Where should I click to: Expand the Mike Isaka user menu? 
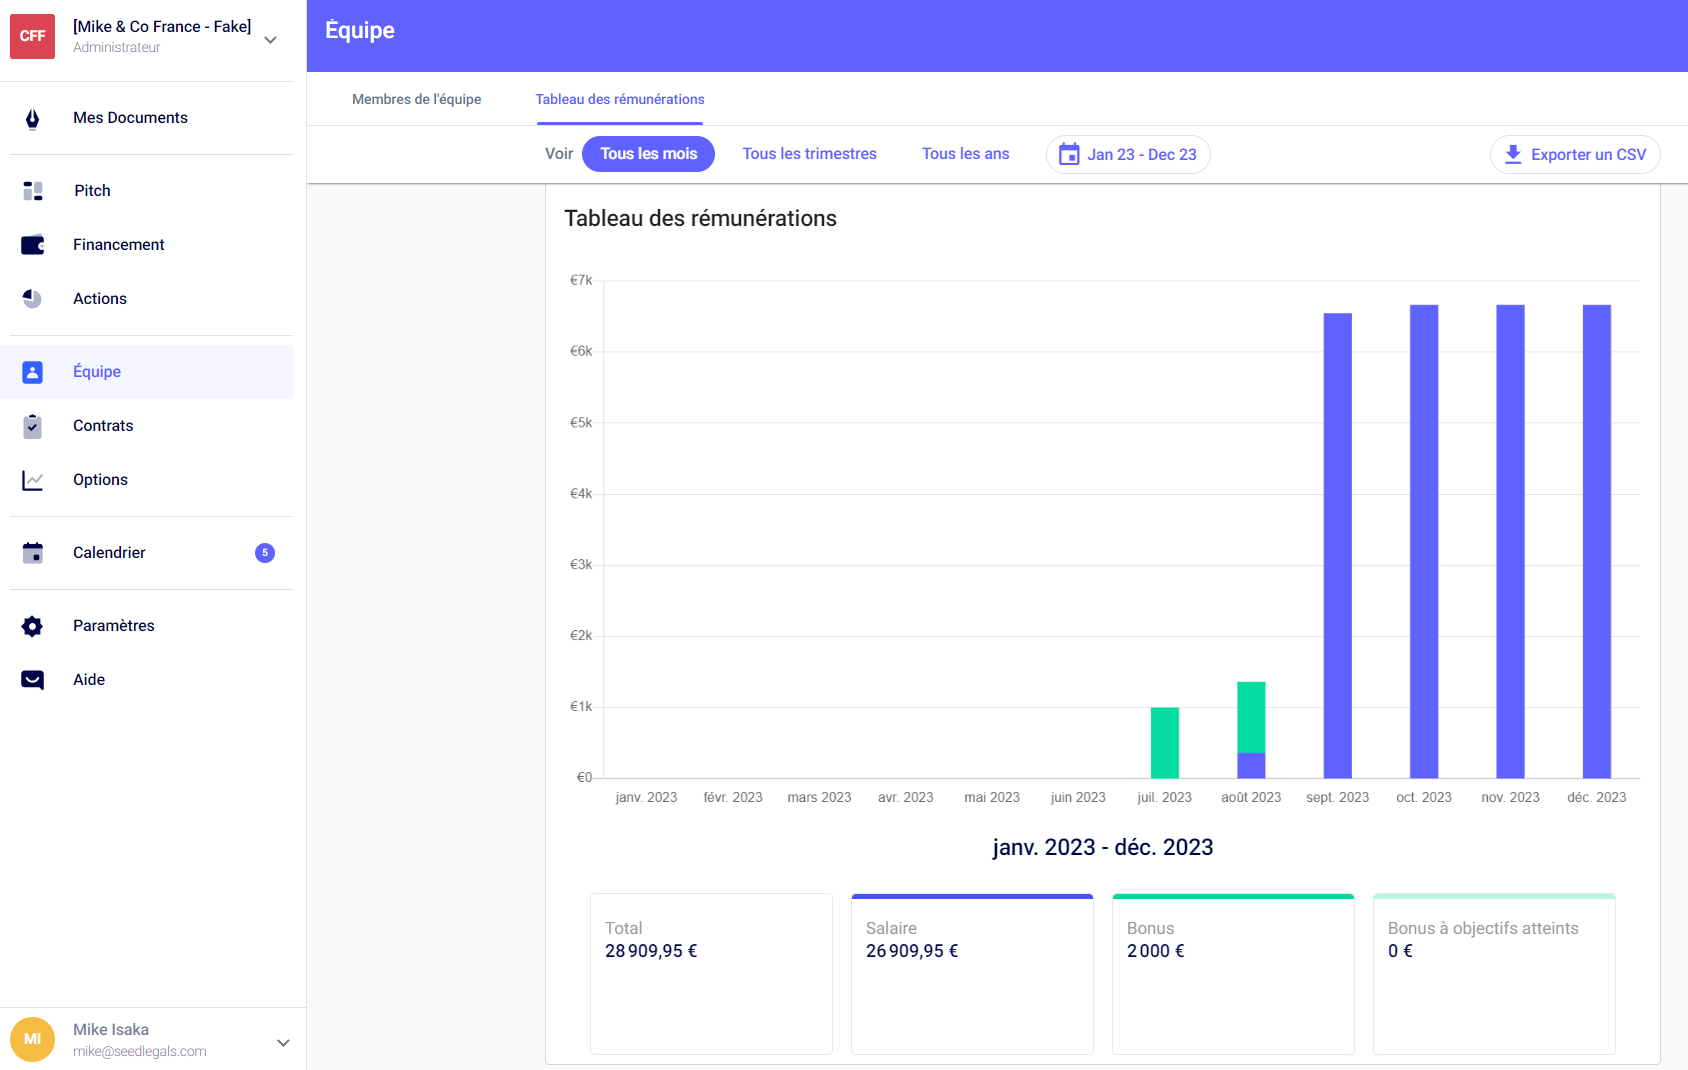283,1042
